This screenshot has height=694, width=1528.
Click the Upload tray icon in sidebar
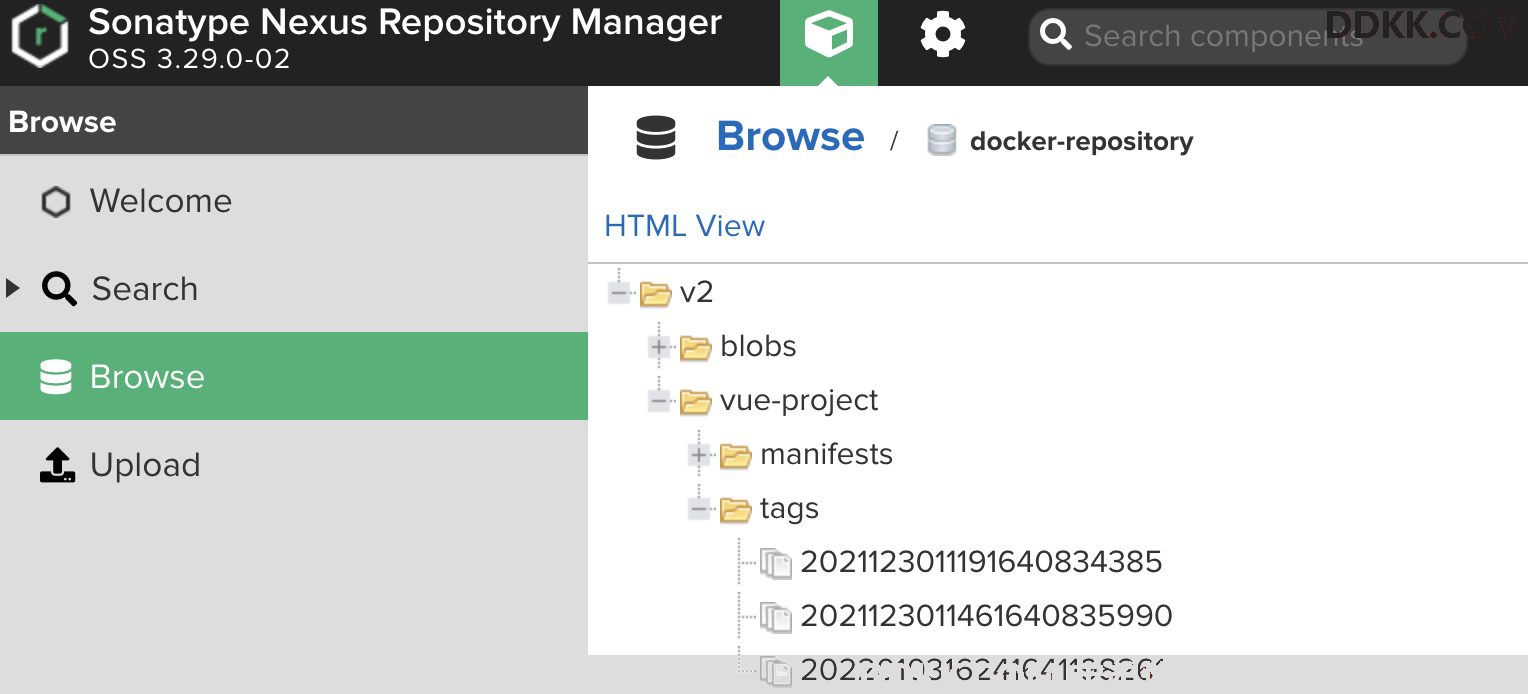point(57,465)
